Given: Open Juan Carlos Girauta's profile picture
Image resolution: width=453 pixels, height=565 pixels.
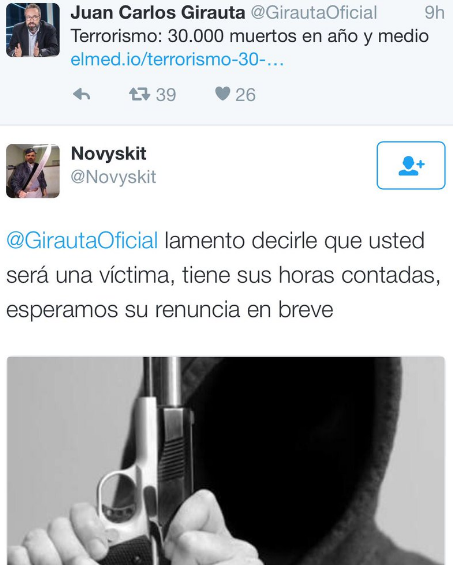Looking at the screenshot, I should 33,30.
